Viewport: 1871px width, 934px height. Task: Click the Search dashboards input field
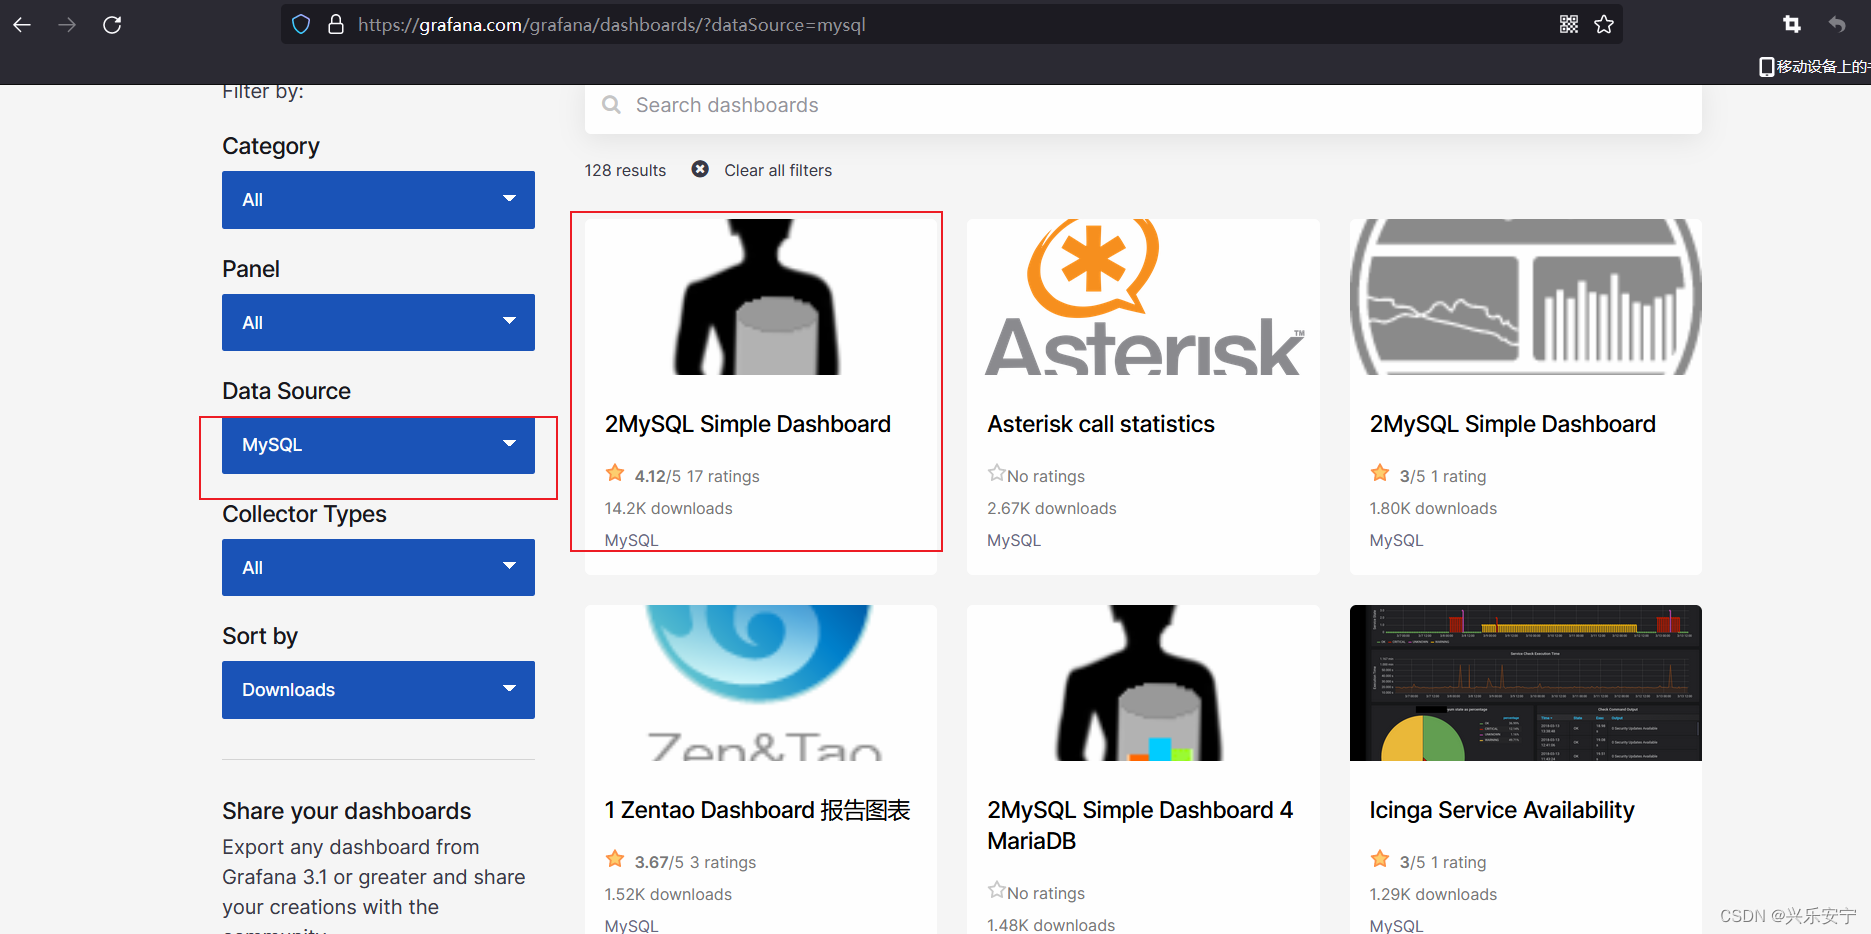click(1143, 106)
